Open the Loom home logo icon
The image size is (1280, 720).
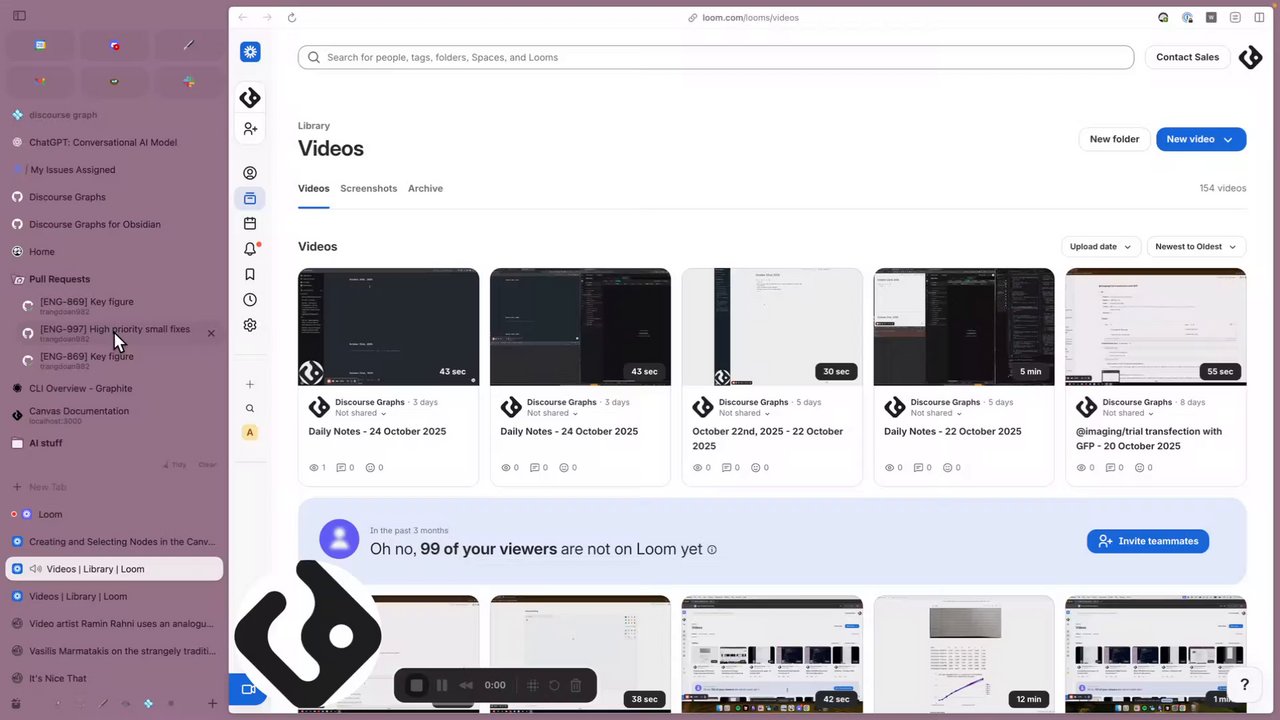(x=250, y=52)
